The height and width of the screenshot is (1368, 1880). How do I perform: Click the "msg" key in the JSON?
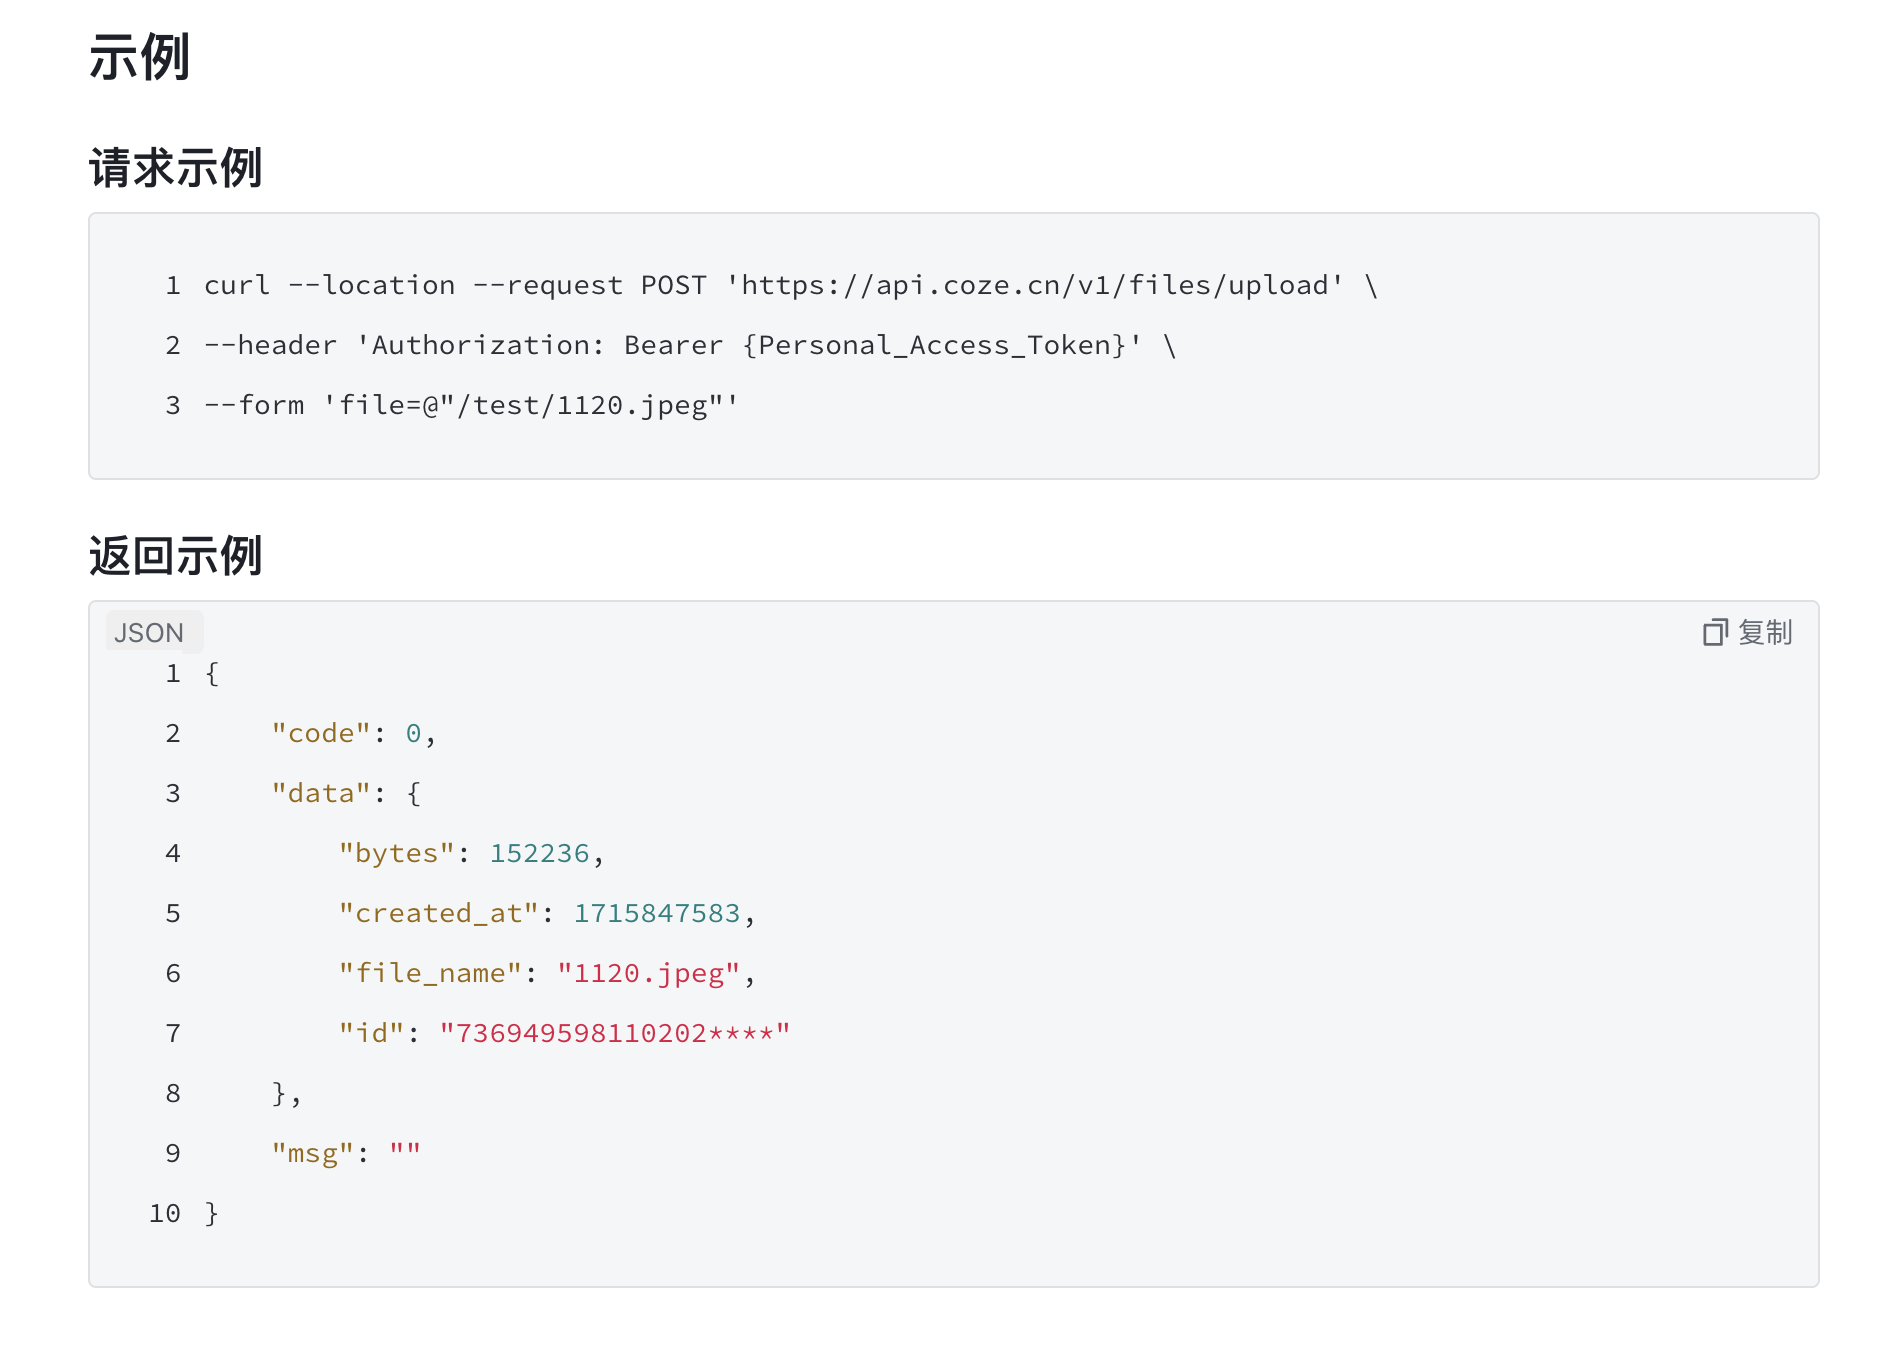coord(313,1154)
